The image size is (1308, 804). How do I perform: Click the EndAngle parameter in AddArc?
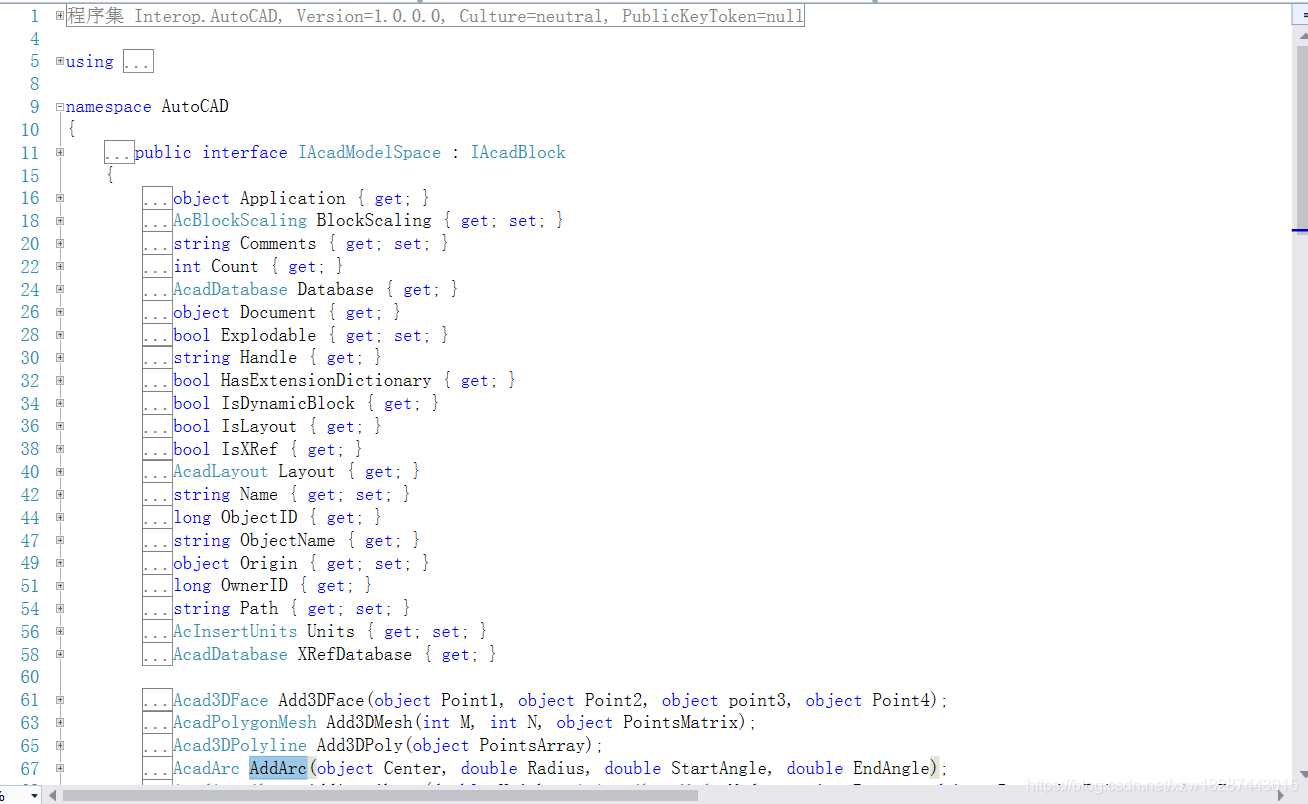[891, 768]
